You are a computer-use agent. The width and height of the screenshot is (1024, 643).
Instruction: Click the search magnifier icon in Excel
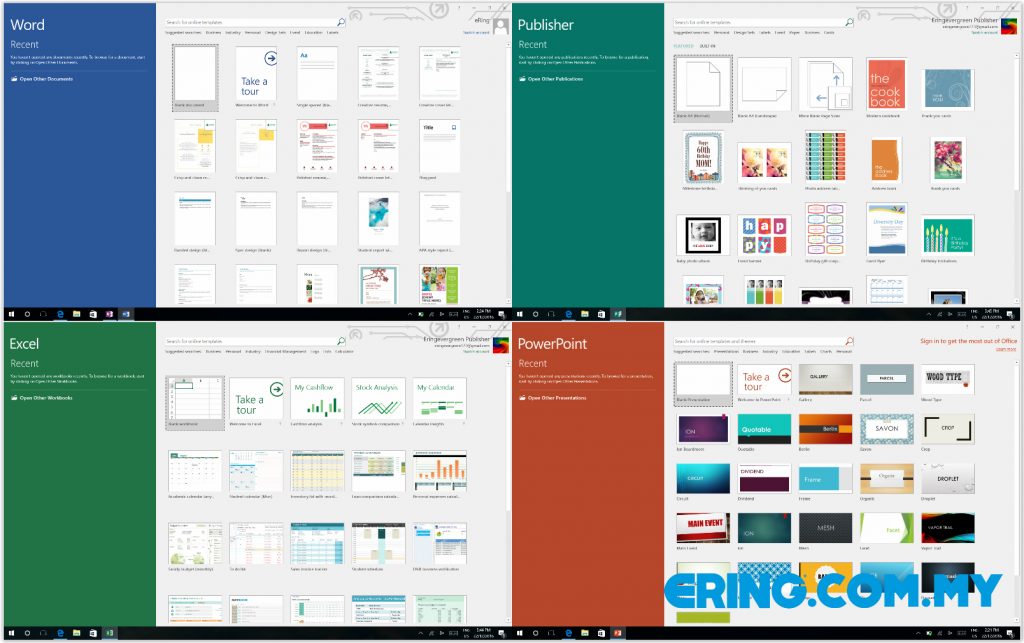pyautogui.click(x=341, y=341)
